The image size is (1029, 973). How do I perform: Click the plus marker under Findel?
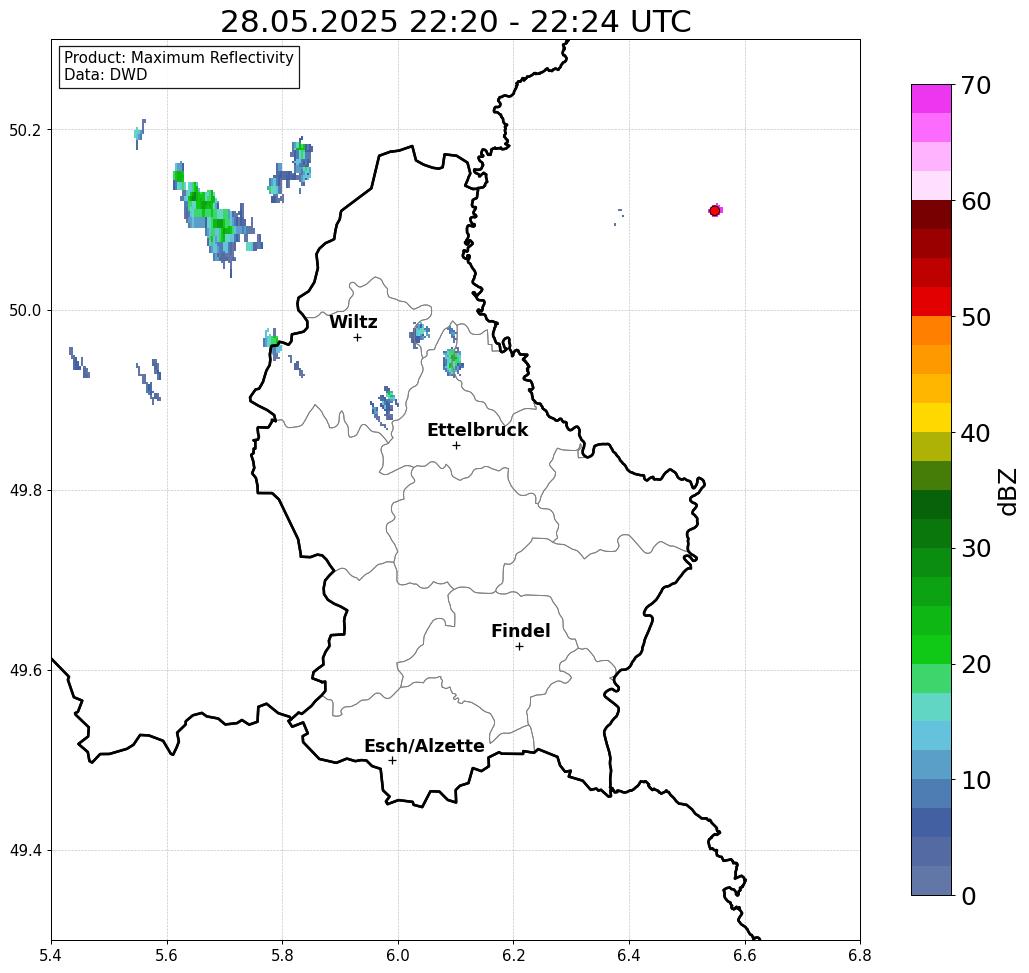tap(519, 647)
